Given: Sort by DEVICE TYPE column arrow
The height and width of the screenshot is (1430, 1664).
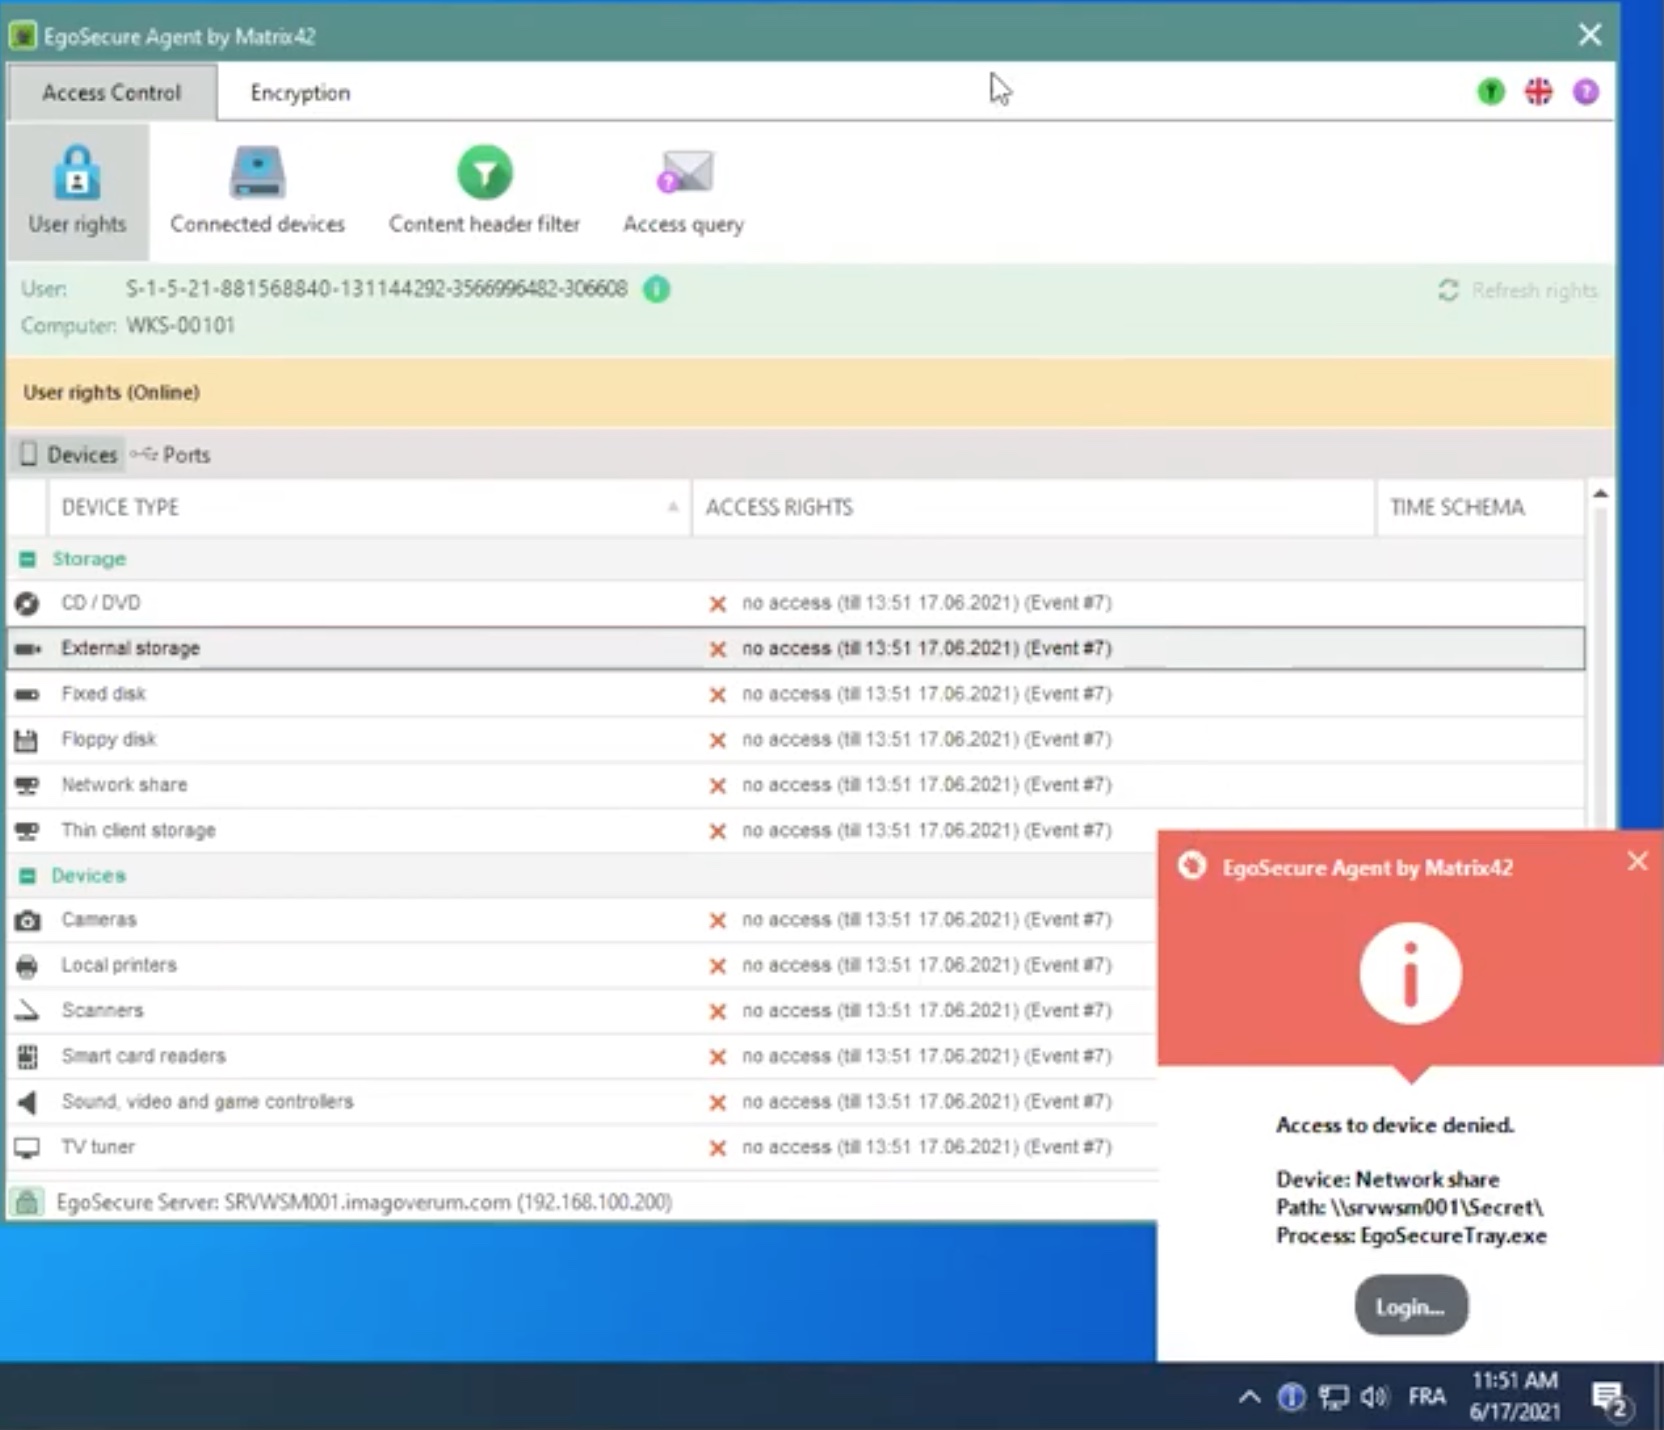Looking at the screenshot, I should tap(673, 507).
